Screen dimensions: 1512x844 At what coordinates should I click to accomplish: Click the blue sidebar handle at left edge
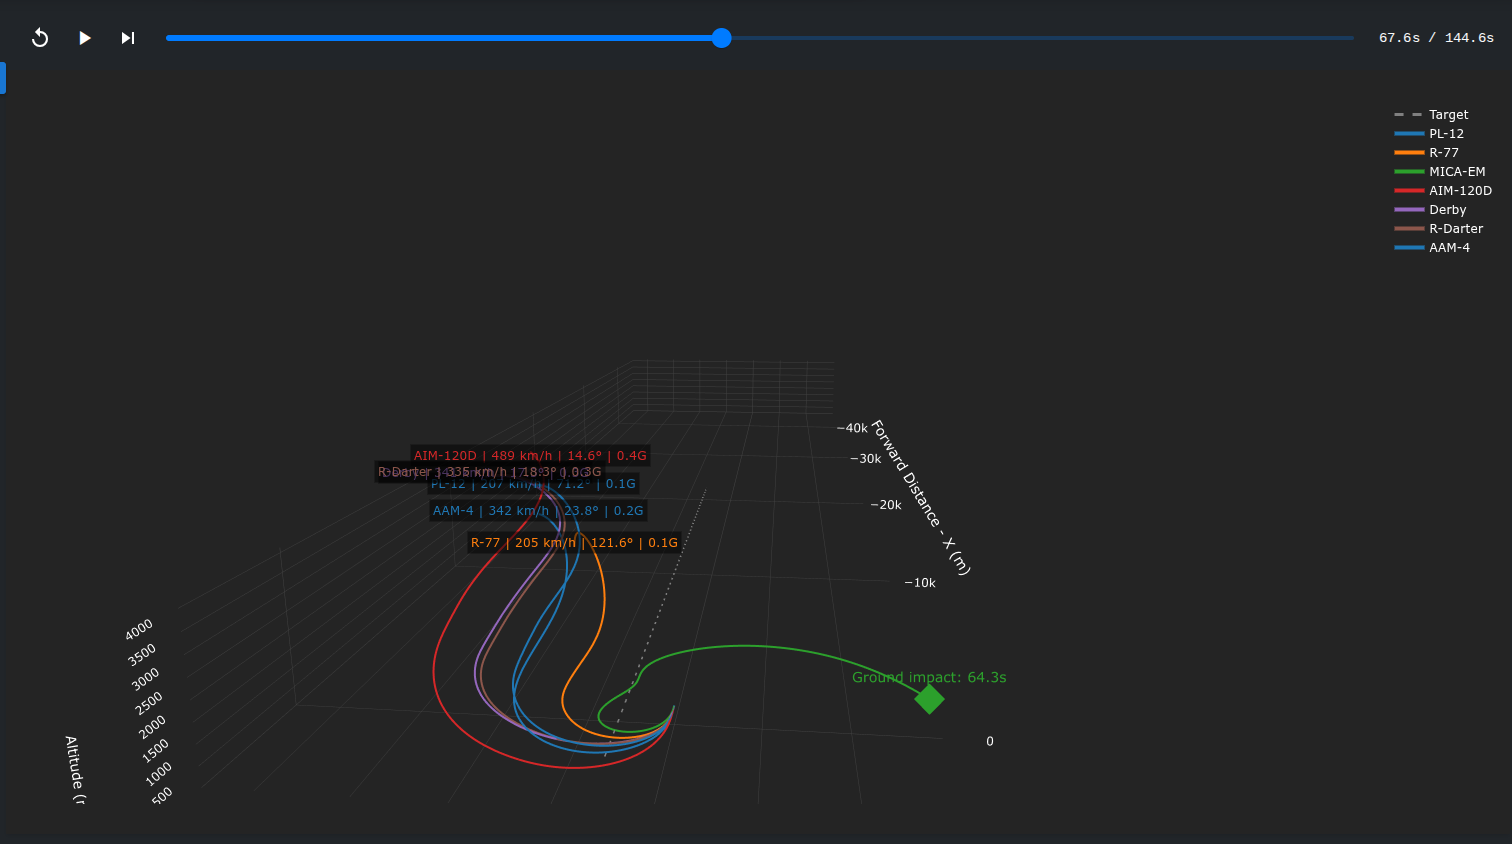pos(3,78)
